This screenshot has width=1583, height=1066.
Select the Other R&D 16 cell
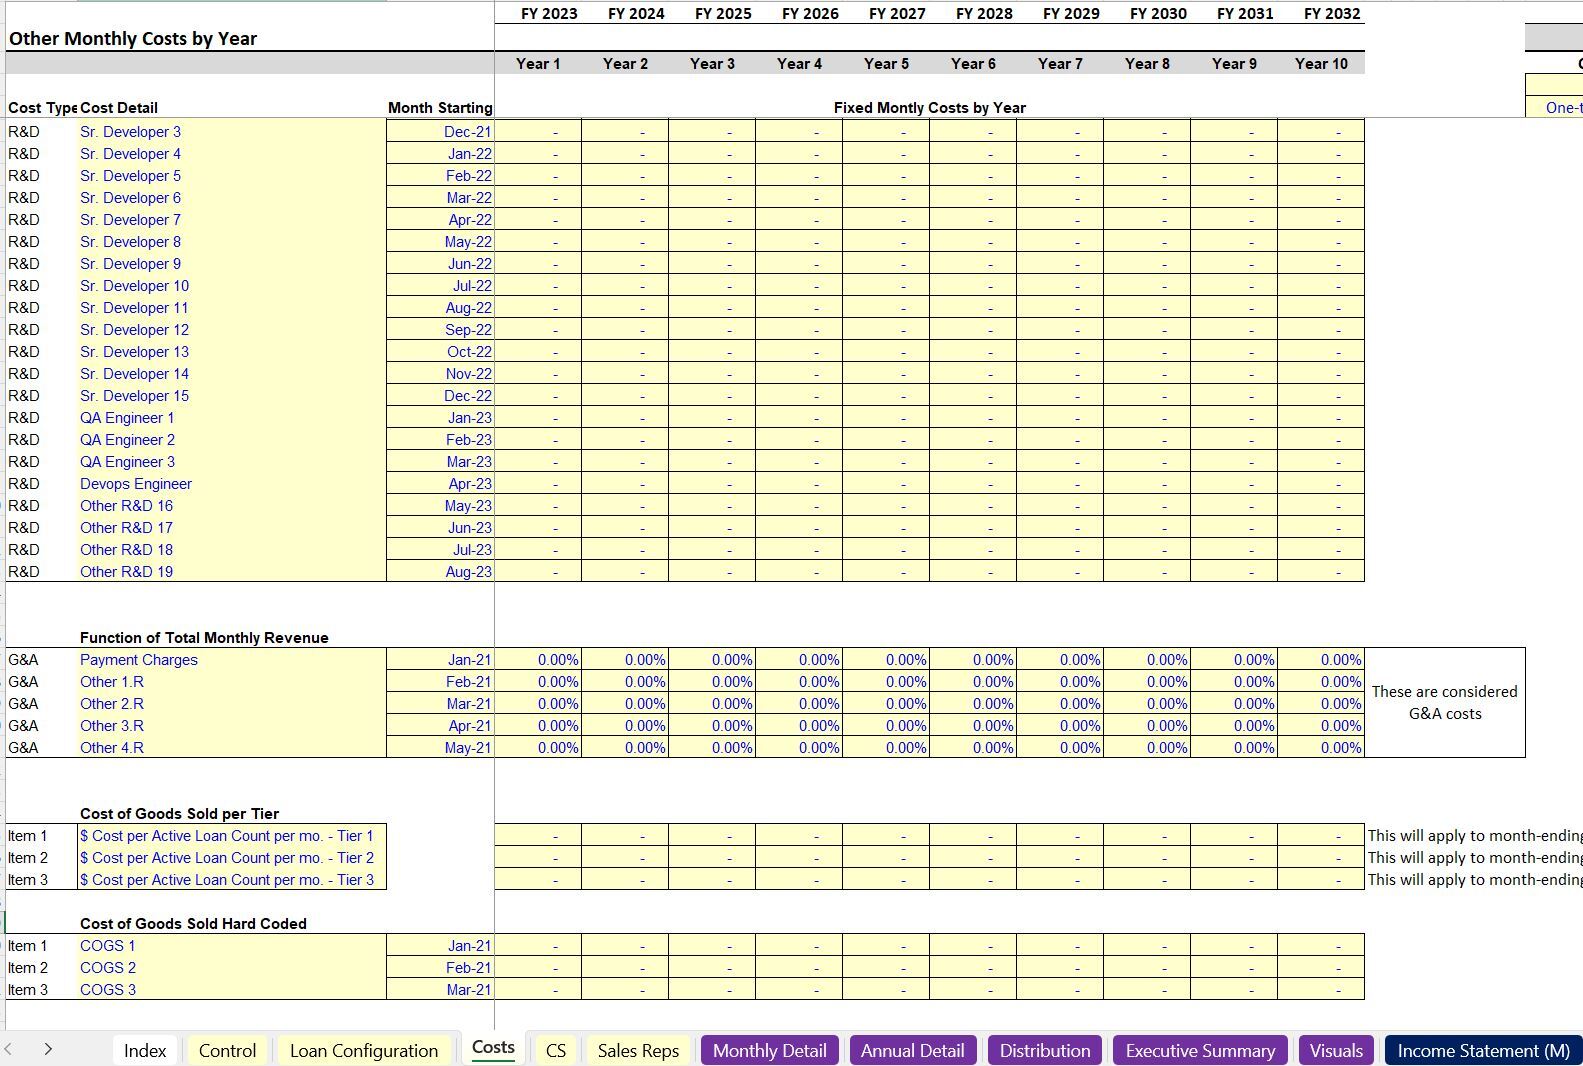(232, 505)
